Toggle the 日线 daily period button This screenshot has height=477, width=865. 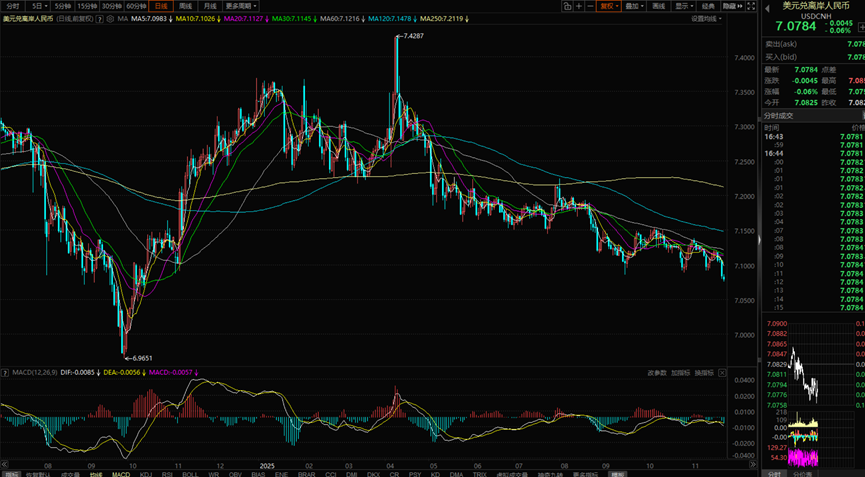coord(161,6)
